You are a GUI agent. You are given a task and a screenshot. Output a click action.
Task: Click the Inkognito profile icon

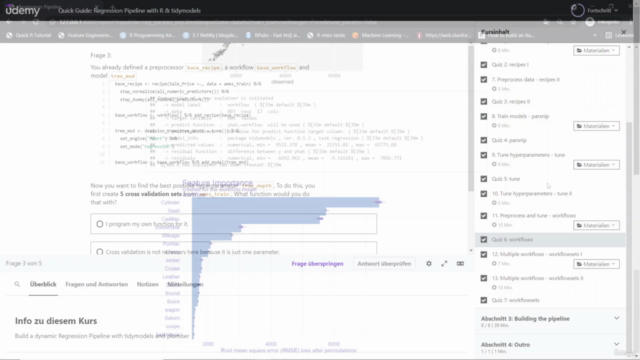(590, 22)
